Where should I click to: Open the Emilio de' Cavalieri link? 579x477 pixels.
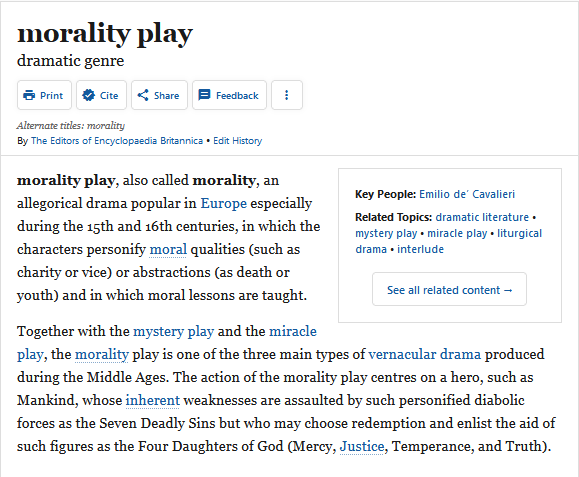pyautogui.click(x=467, y=194)
